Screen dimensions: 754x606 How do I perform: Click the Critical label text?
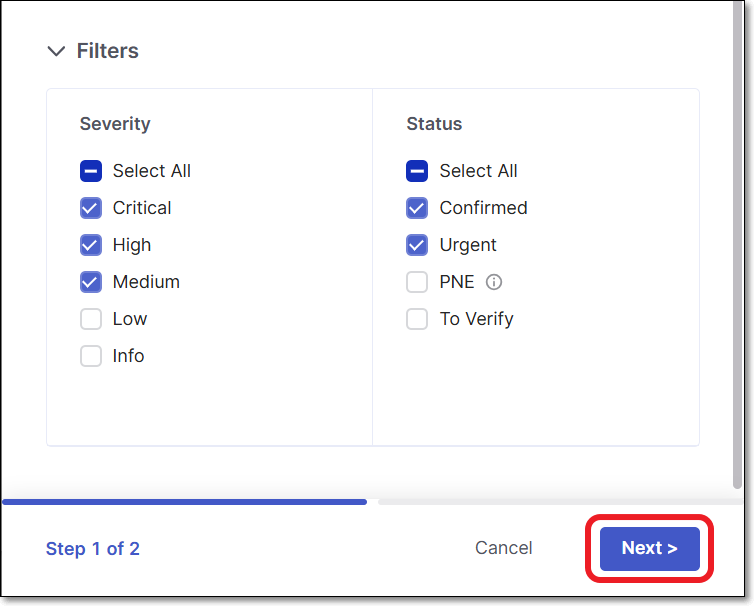click(x=142, y=208)
